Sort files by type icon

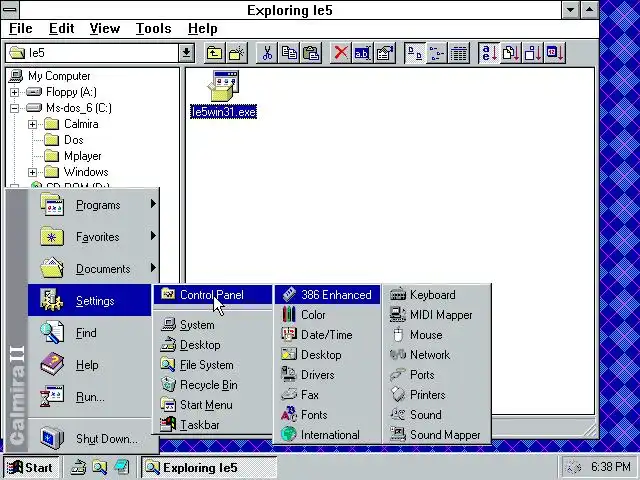[511, 53]
